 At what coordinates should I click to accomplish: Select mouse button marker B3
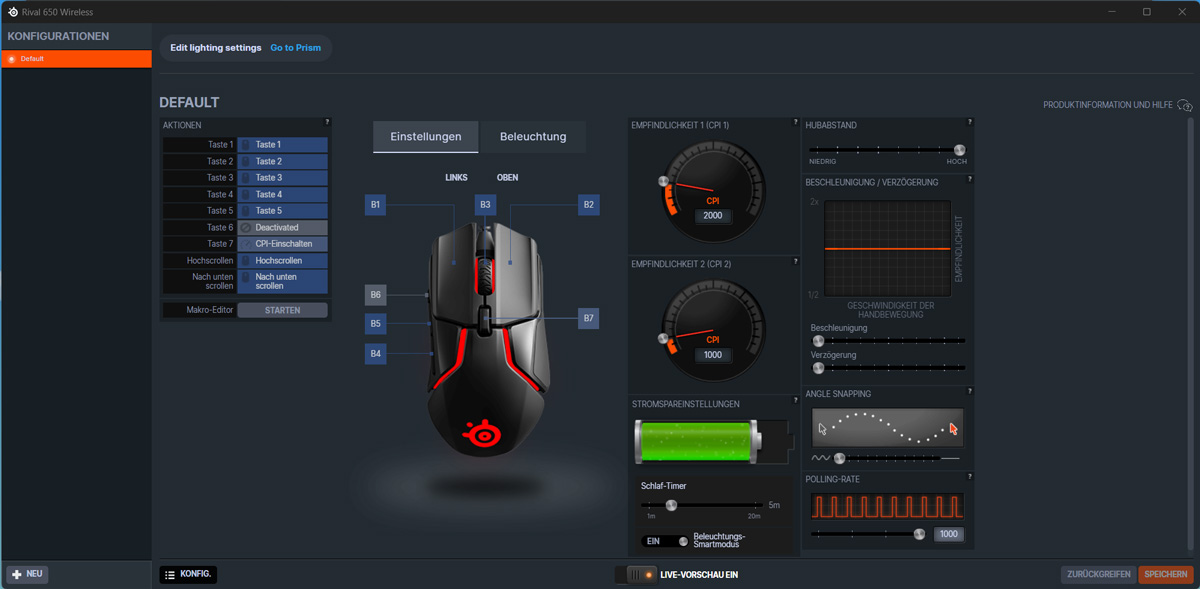(x=486, y=205)
